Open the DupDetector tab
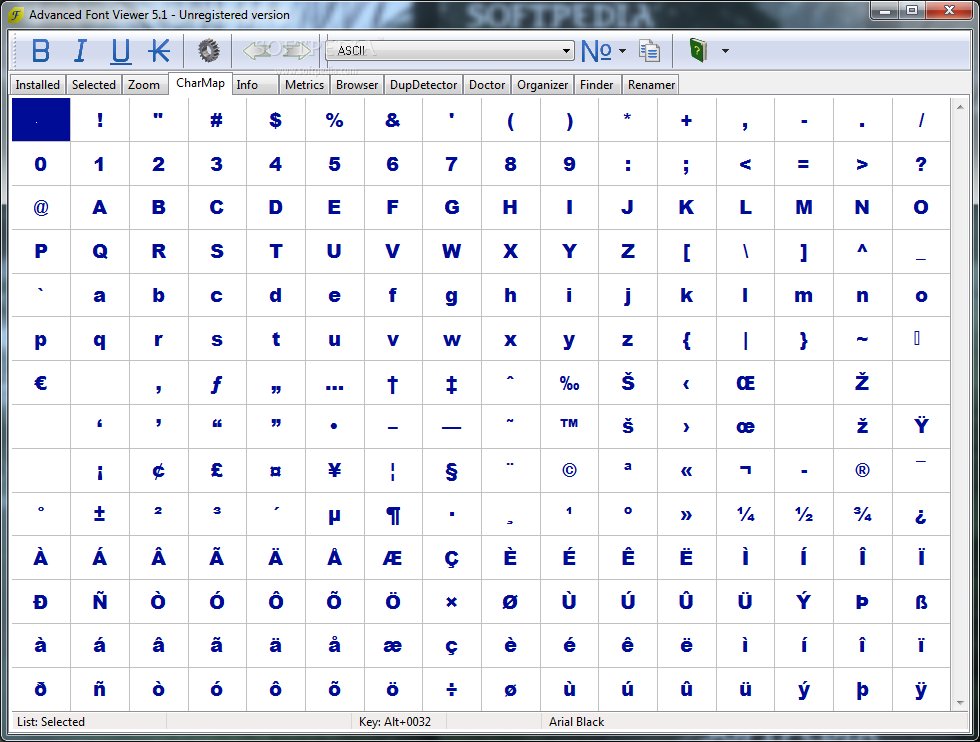Screen dimensions: 980x742 tap(424, 84)
